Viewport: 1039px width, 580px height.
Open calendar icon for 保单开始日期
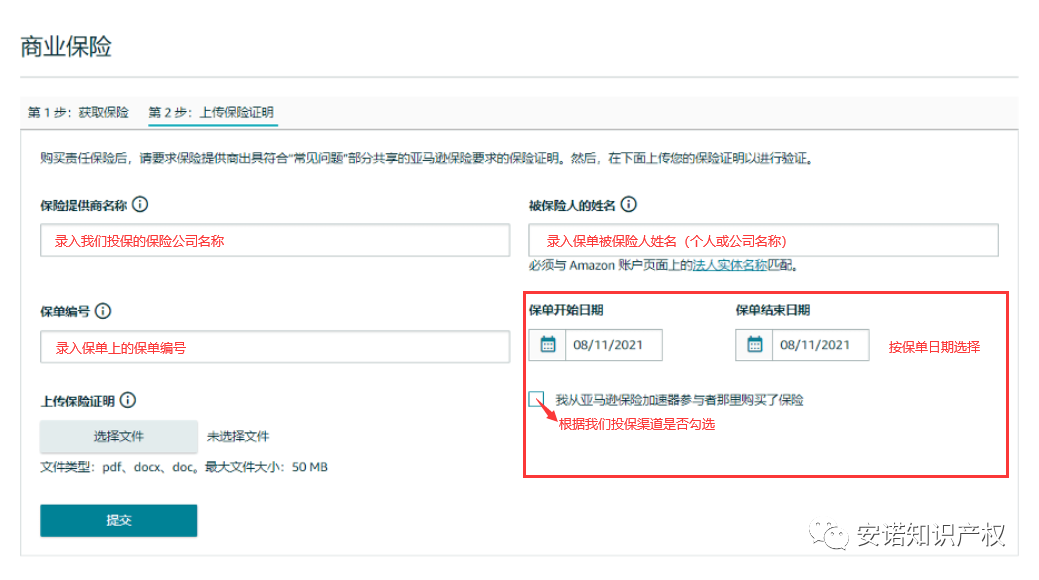click(x=548, y=345)
